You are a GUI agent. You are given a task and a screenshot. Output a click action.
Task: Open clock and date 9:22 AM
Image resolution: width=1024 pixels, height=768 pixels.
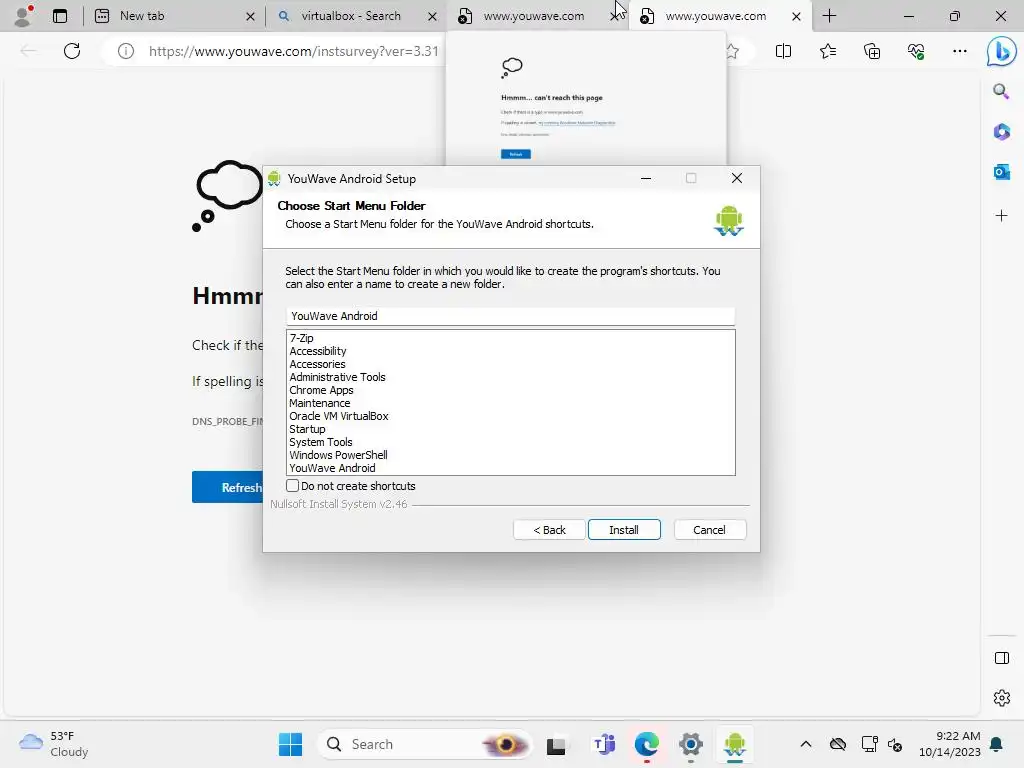click(949, 744)
